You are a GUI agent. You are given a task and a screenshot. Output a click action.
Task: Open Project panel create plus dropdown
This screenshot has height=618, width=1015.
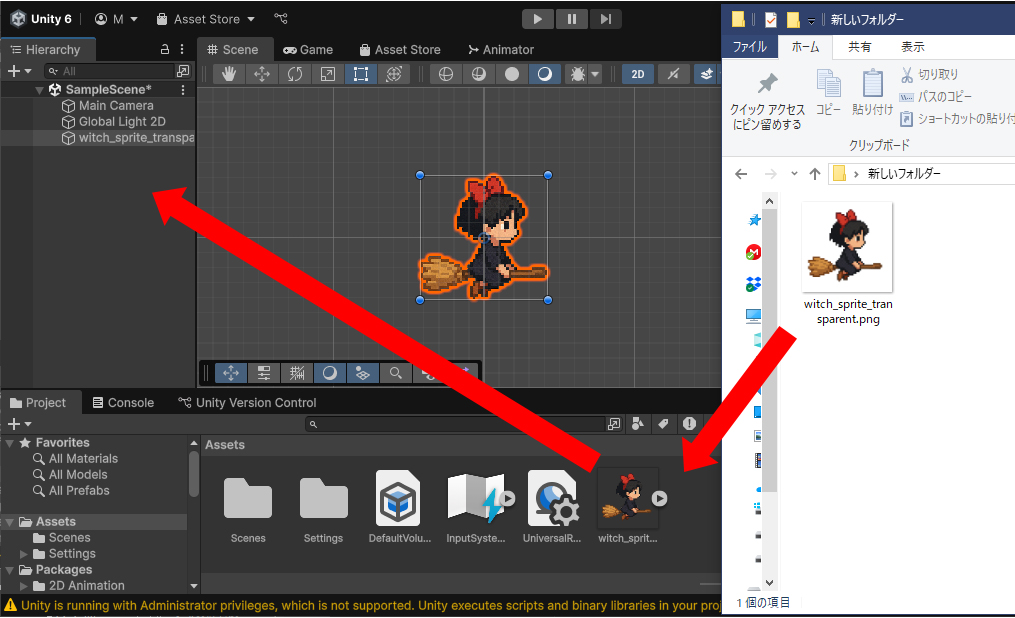tap(19, 424)
